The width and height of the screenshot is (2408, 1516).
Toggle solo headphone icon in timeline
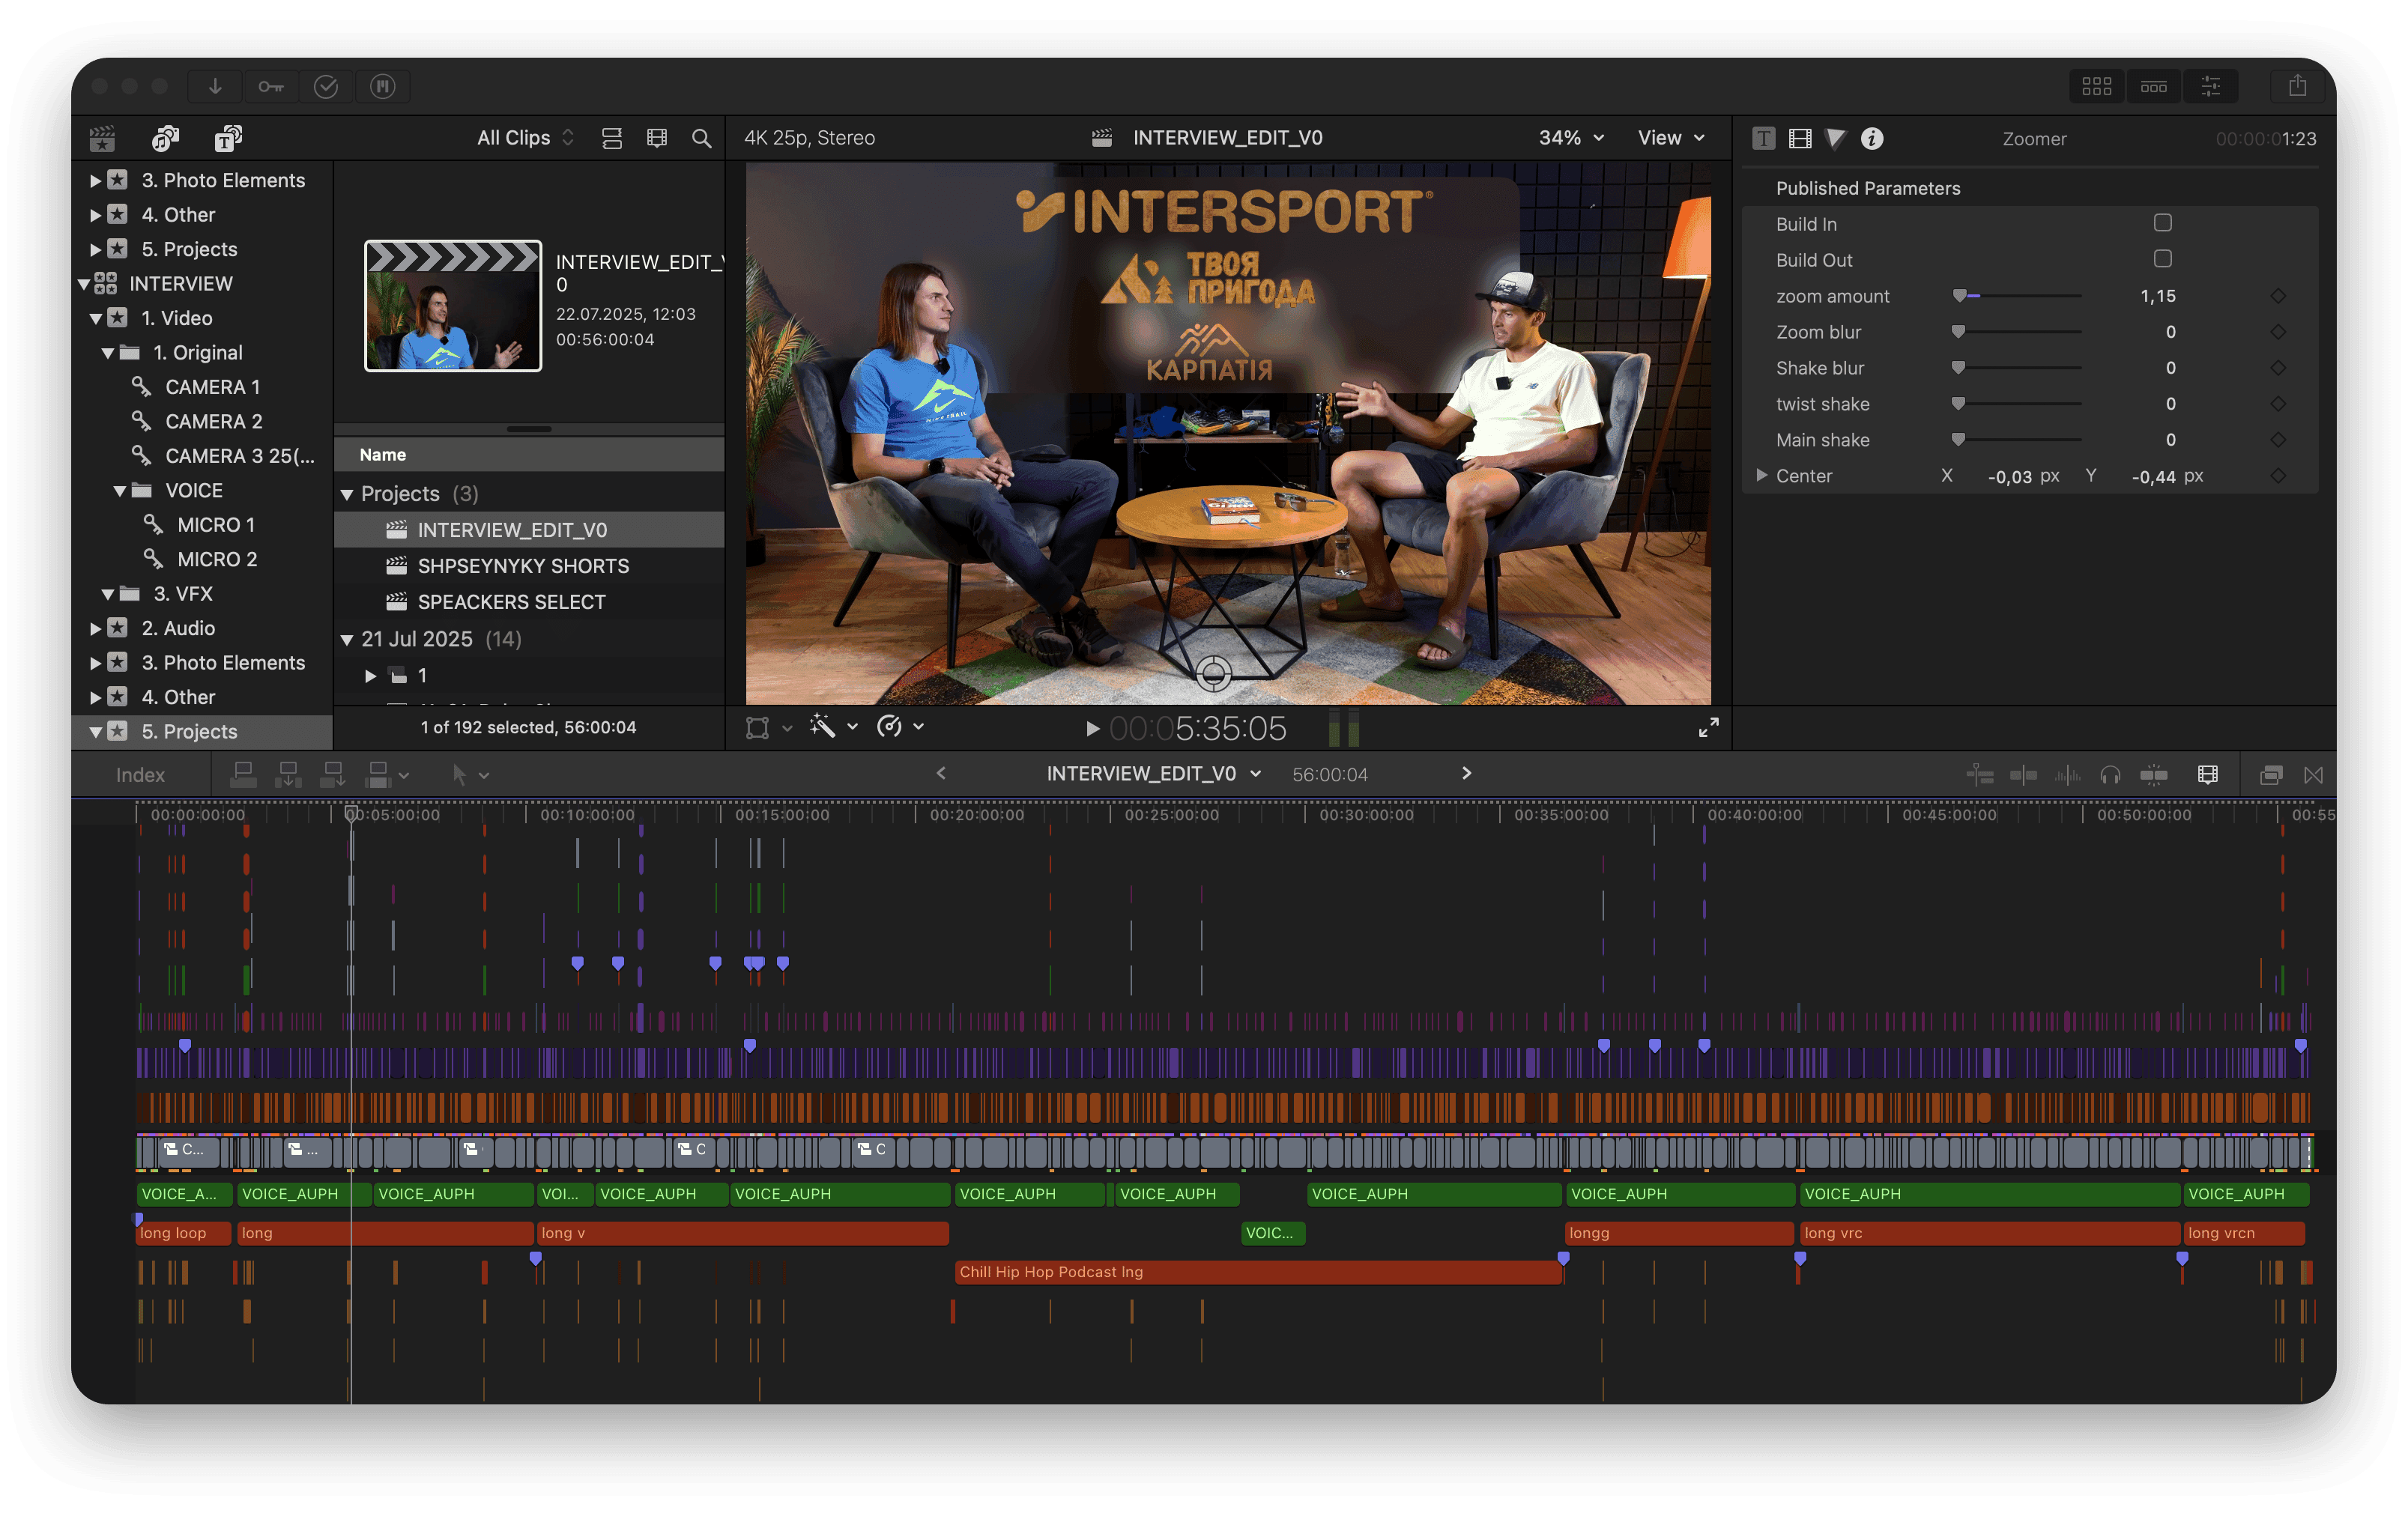2110,775
